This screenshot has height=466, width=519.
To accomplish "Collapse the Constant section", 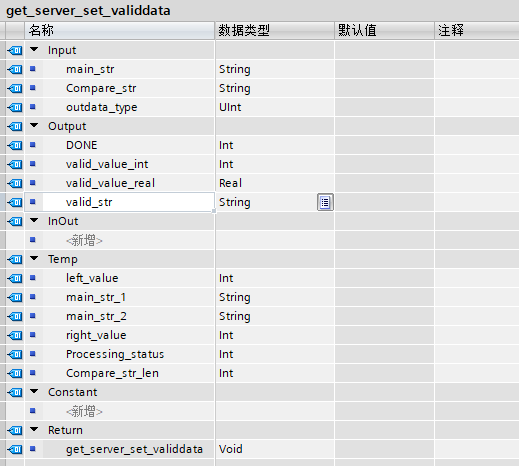I will pos(34,392).
